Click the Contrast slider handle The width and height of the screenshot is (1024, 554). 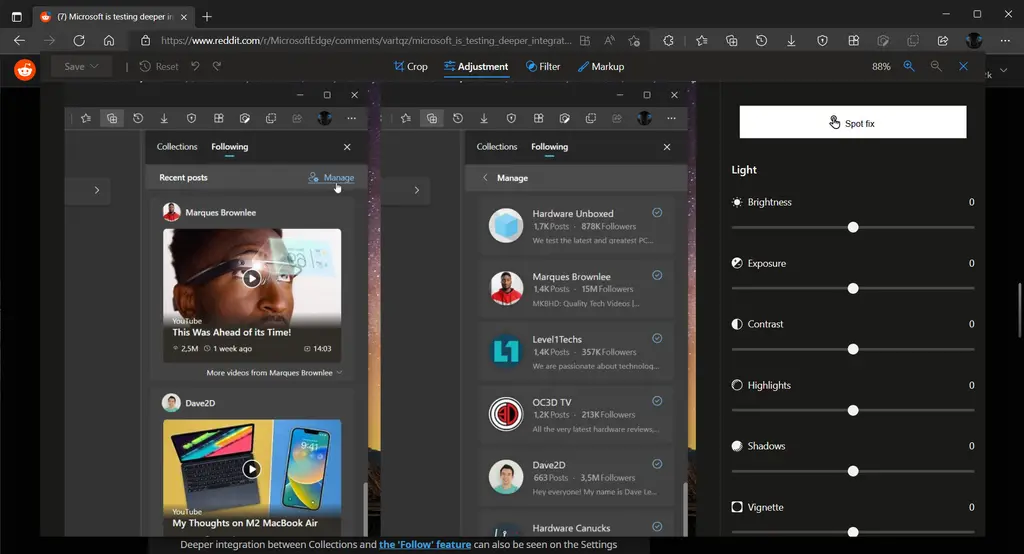click(853, 349)
